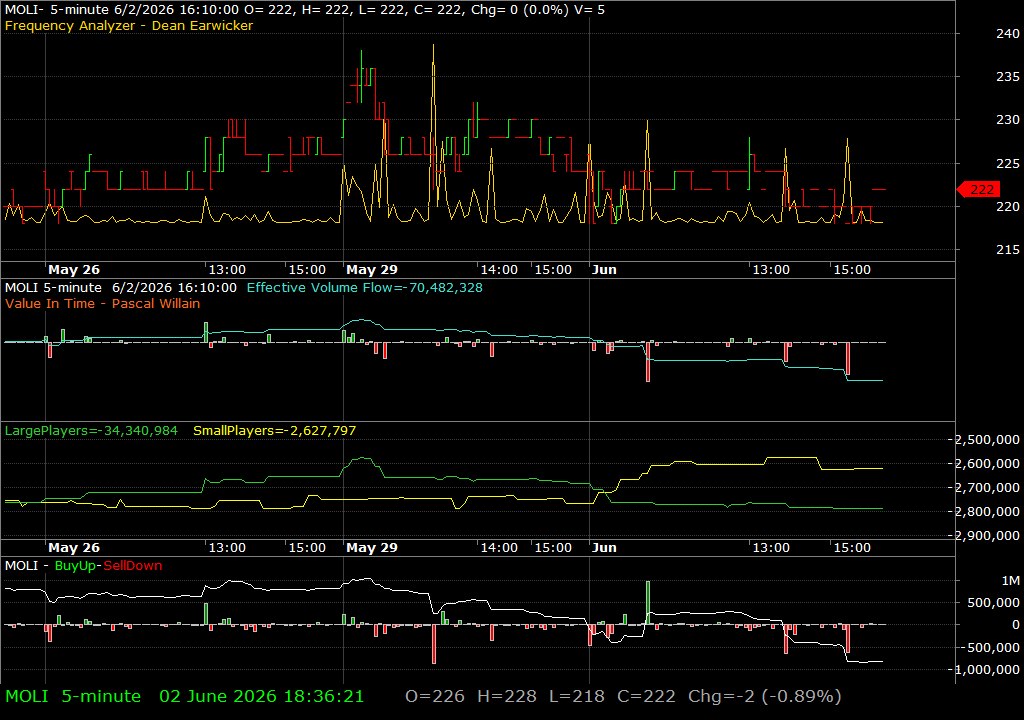This screenshot has height=720, width=1024.
Task: Click the tallest green BuyUp bar reaching 1M
Action: coord(648,602)
